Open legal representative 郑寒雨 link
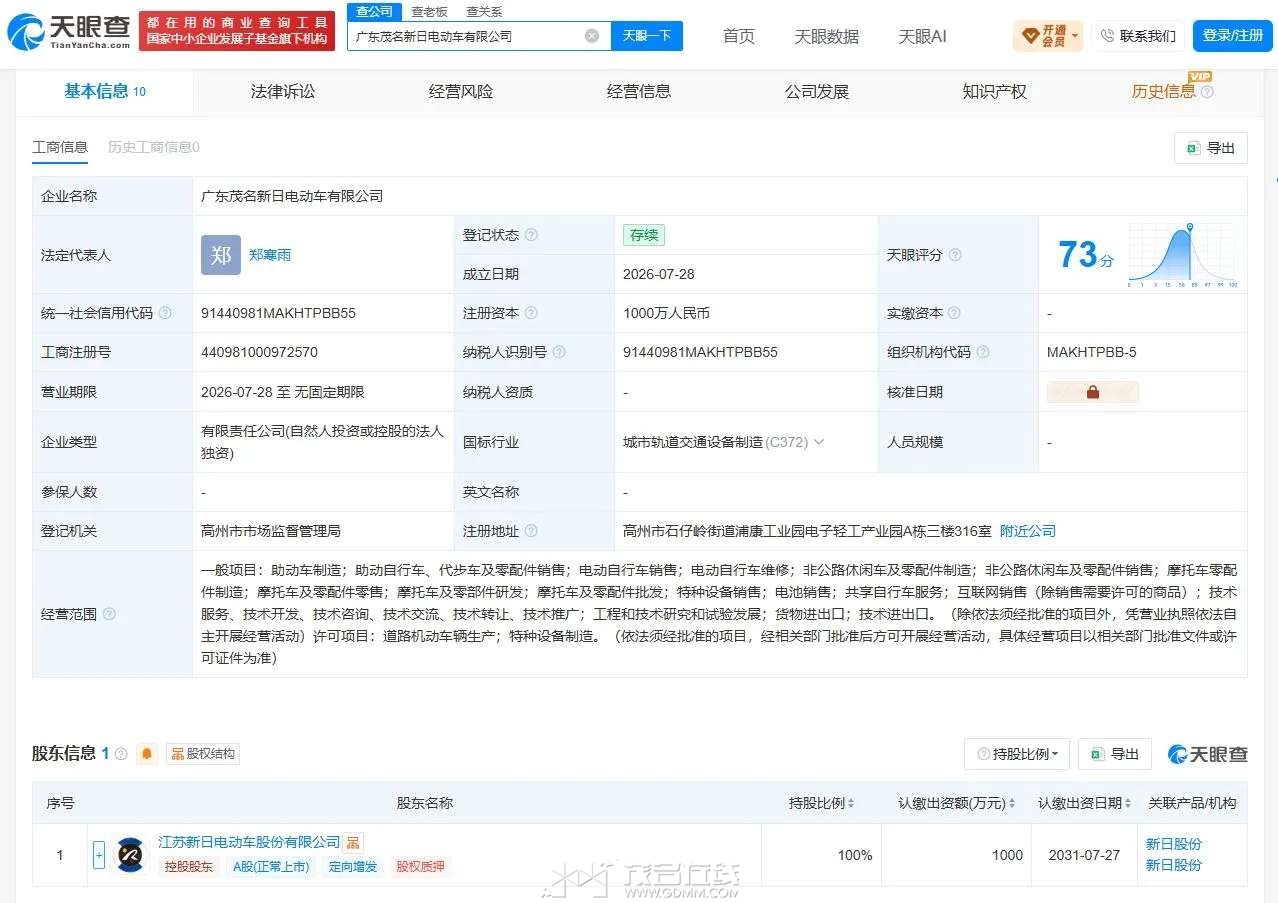This screenshot has width=1278, height=903. click(x=270, y=255)
